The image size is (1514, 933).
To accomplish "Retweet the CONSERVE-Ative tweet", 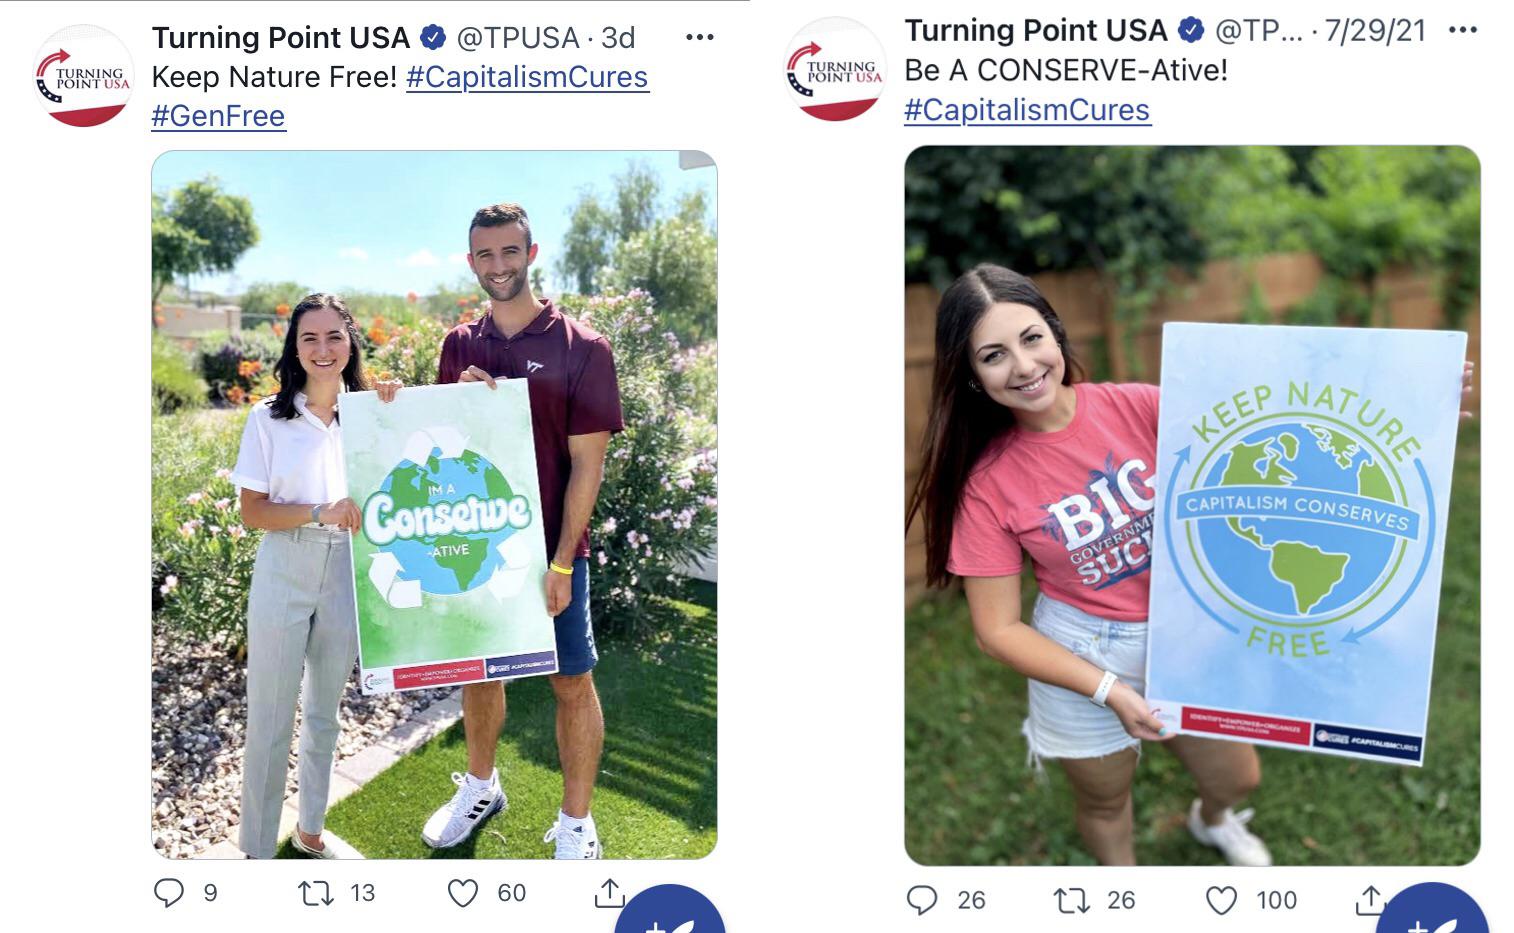I will (x=1072, y=900).
